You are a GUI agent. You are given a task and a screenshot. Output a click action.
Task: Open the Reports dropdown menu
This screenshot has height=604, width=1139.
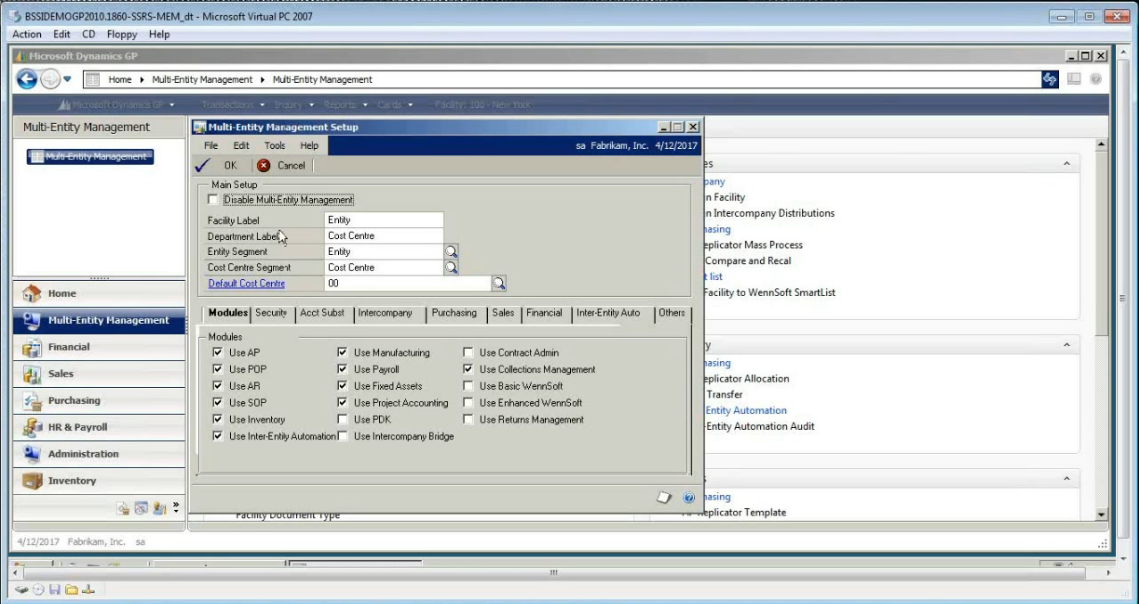point(345,105)
